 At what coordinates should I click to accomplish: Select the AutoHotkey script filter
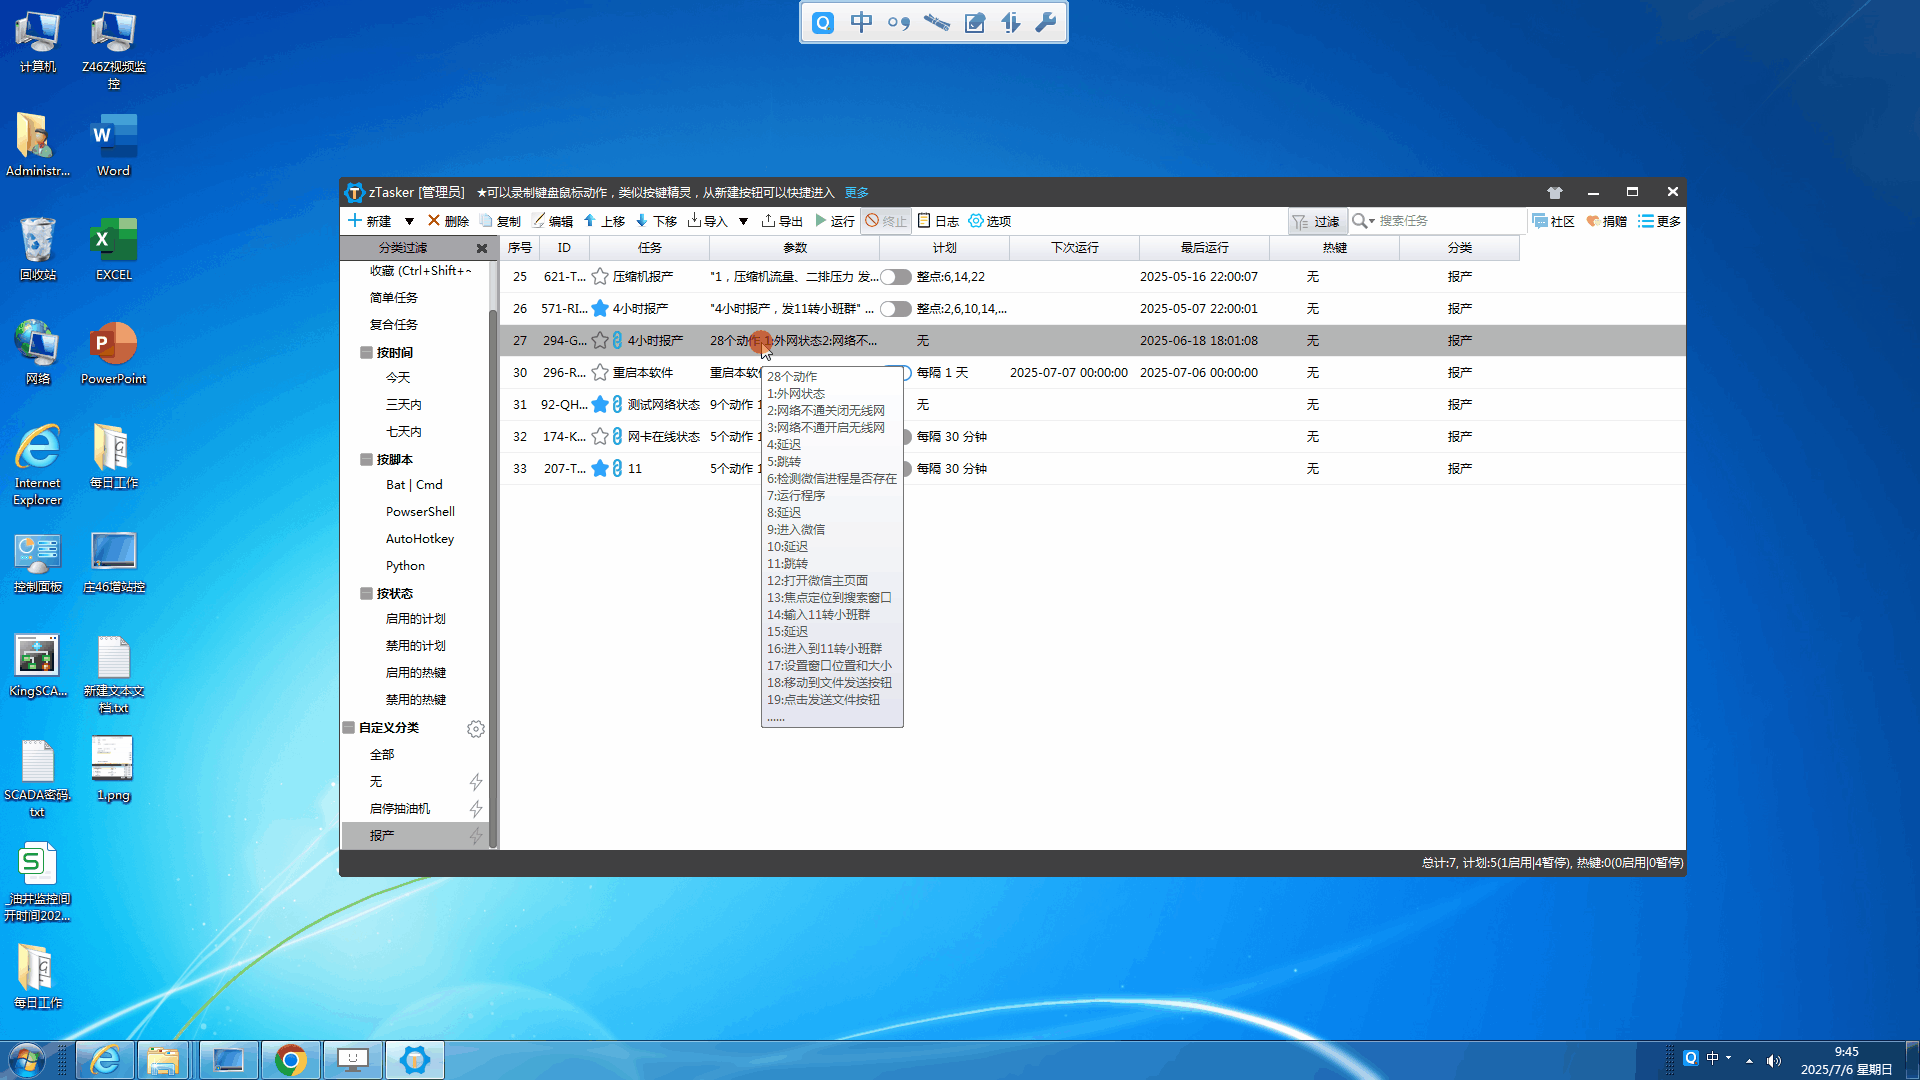420,538
